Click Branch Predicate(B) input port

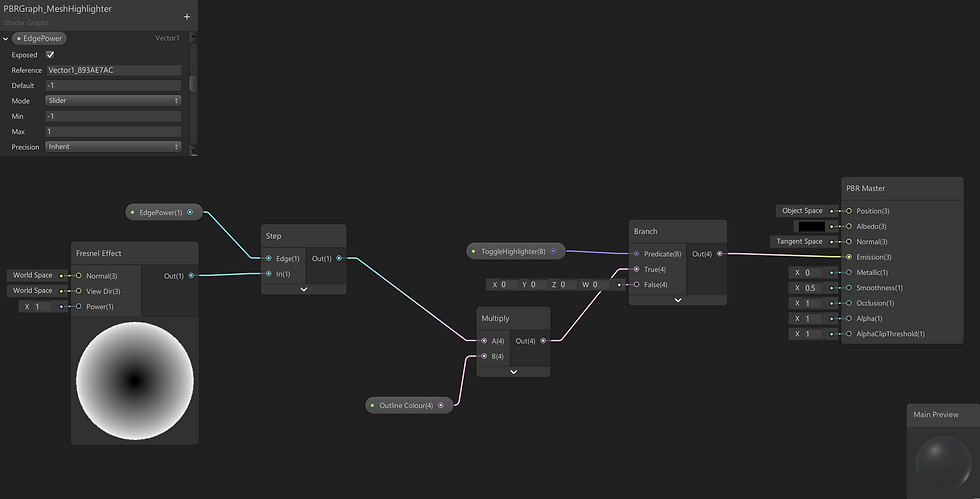pos(637,254)
